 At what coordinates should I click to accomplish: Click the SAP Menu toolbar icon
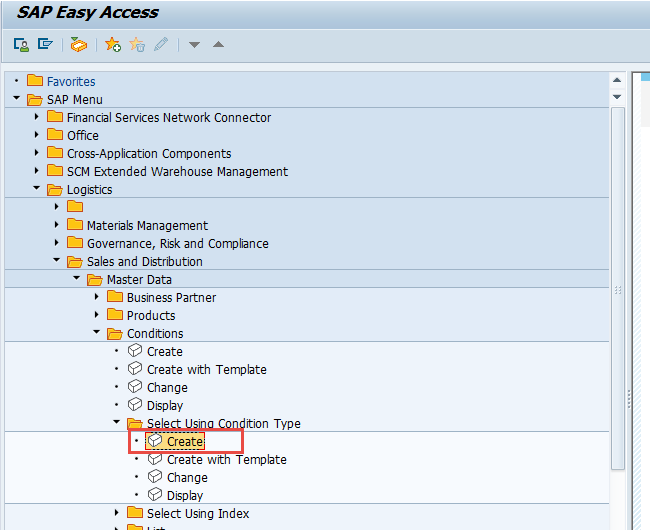point(45,44)
